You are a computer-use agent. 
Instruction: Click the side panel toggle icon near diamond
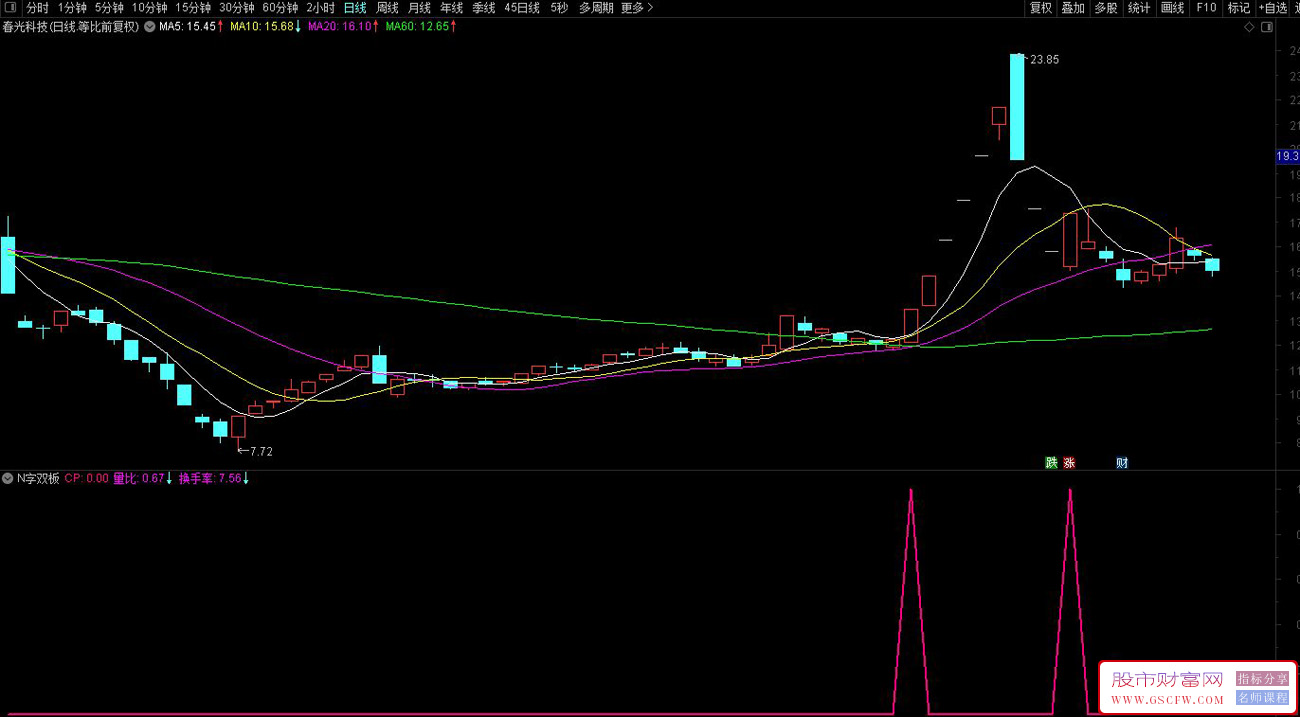coord(1265,27)
